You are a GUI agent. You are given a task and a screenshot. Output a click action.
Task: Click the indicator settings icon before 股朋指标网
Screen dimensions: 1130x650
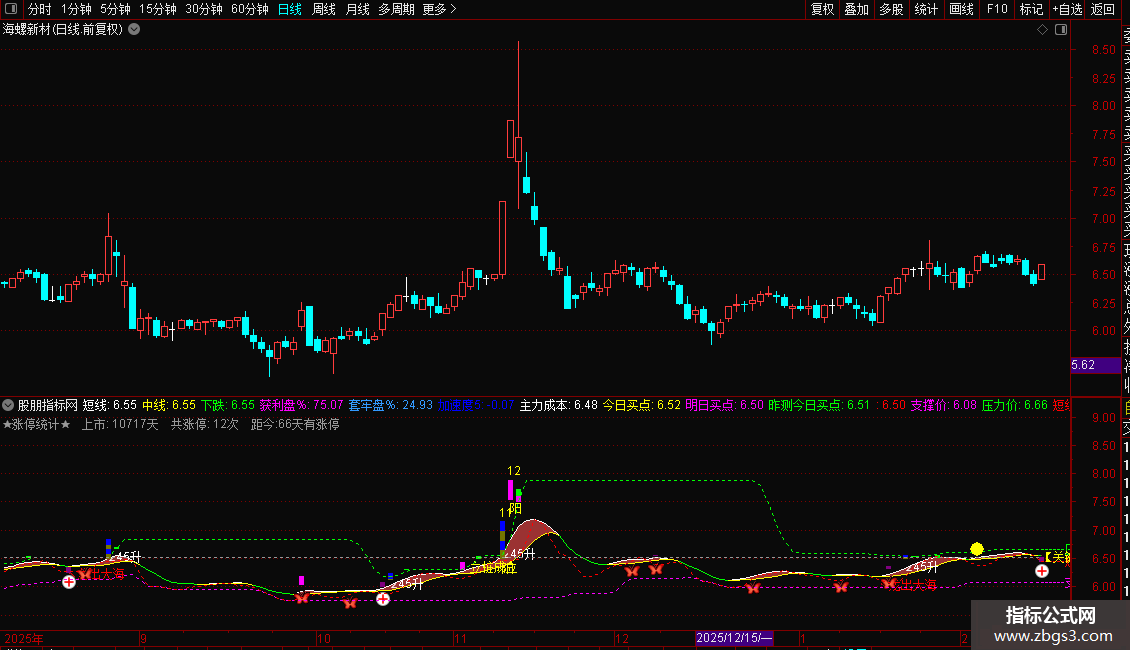(x=8, y=405)
